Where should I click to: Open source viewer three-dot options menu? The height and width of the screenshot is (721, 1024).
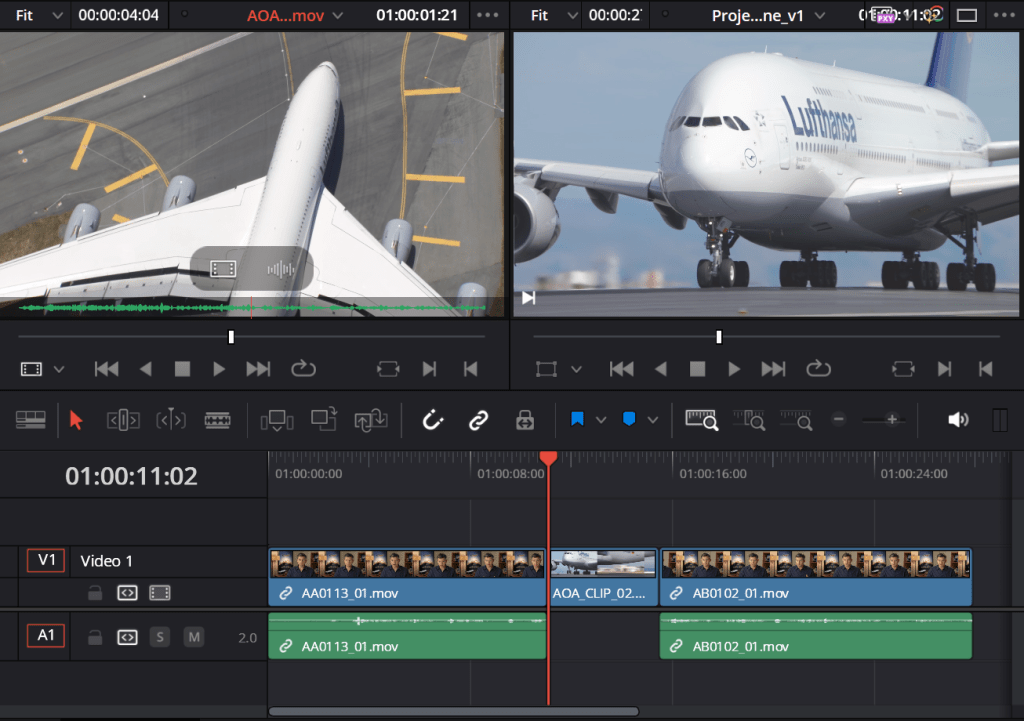pyautogui.click(x=487, y=15)
